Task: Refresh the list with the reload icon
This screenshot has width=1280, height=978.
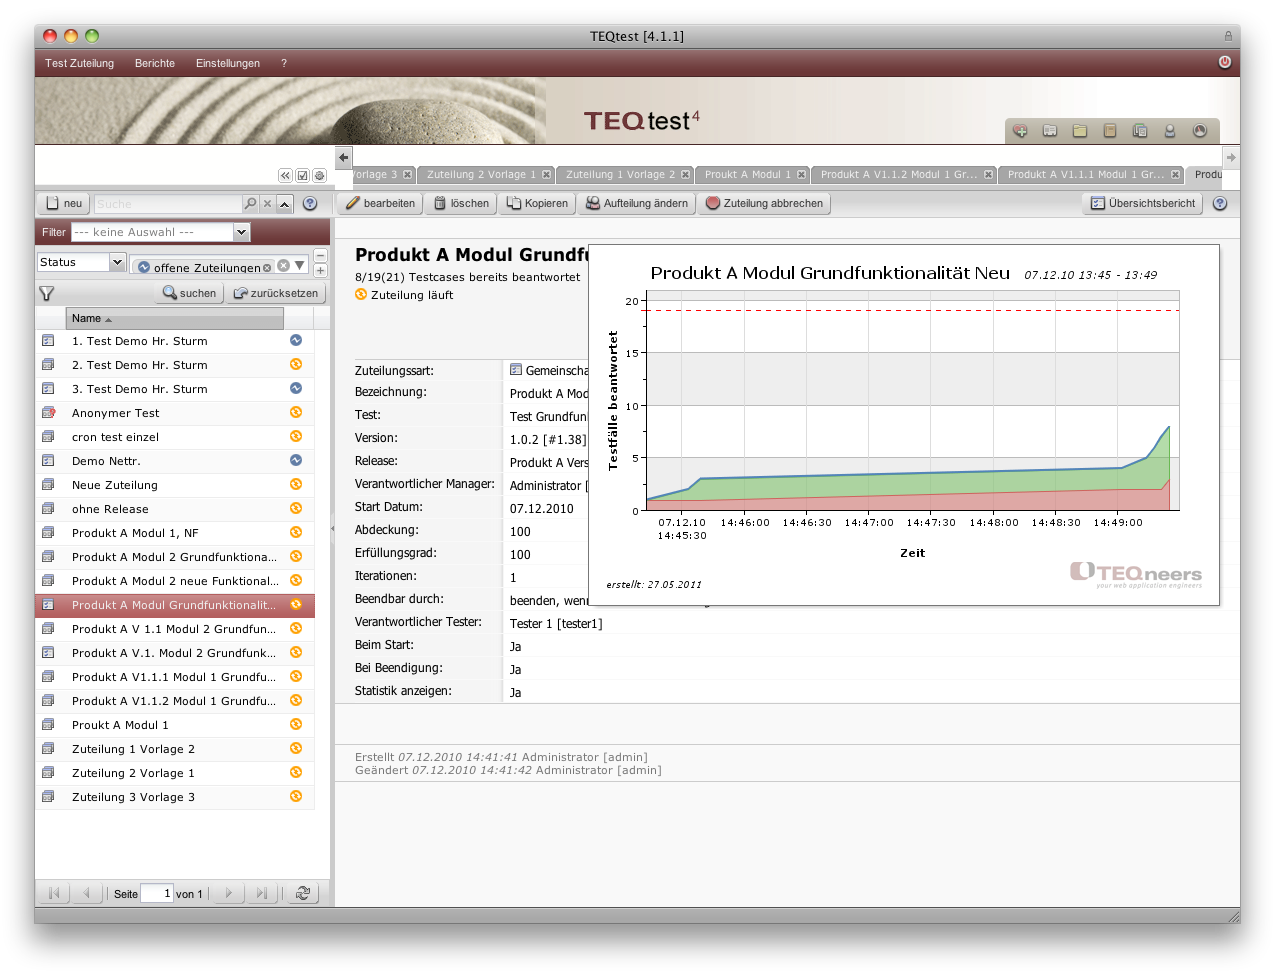Action: [x=303, y=893]
